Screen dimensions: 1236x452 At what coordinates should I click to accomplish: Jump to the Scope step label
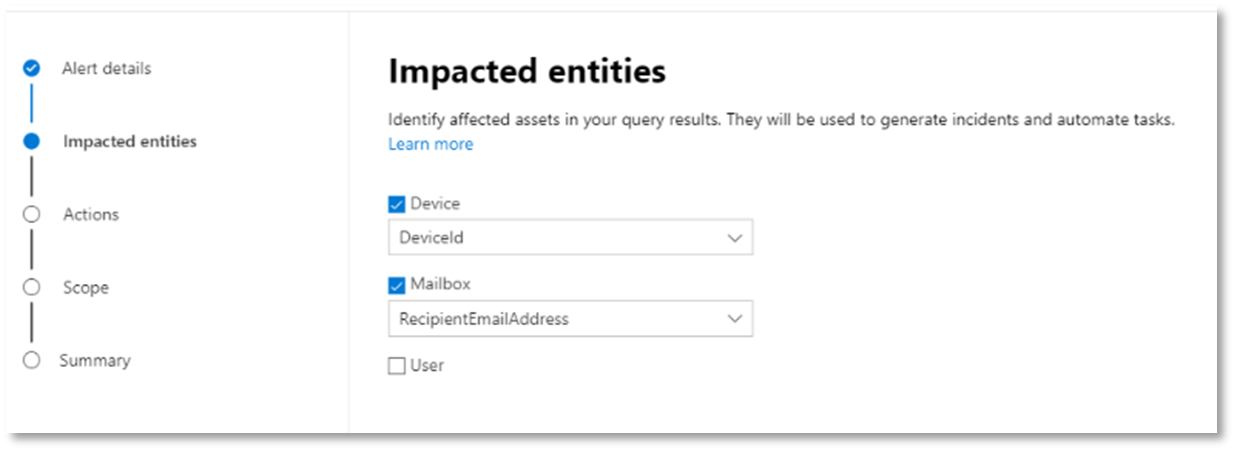(x=86, y=287)
